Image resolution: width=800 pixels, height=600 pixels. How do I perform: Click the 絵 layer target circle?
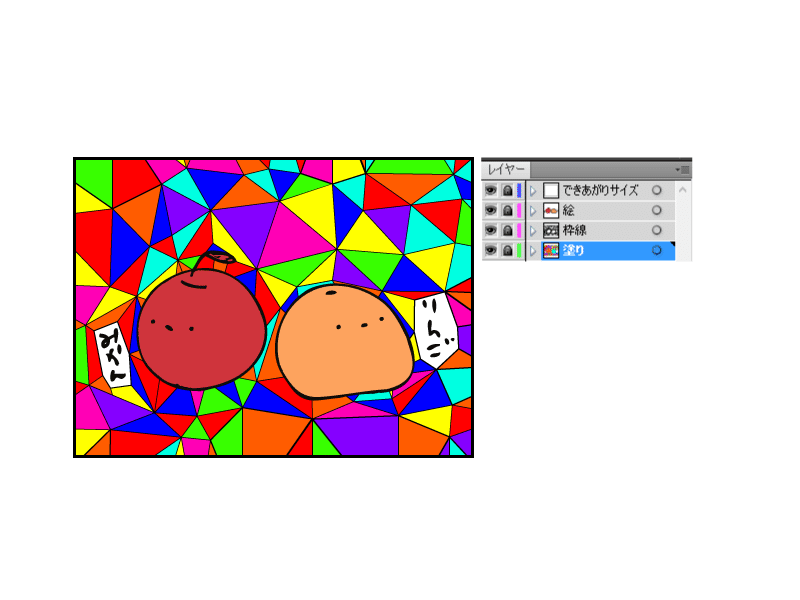(657, 210)
